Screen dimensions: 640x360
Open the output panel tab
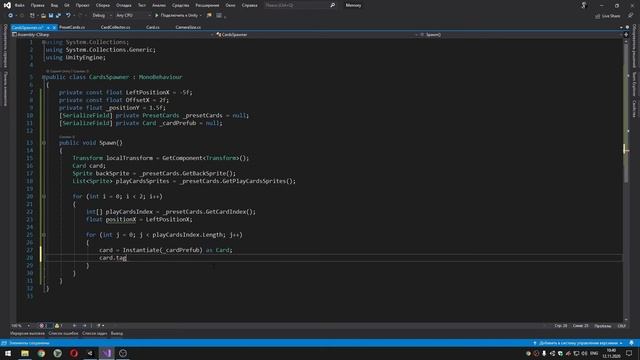pos(117,333)
